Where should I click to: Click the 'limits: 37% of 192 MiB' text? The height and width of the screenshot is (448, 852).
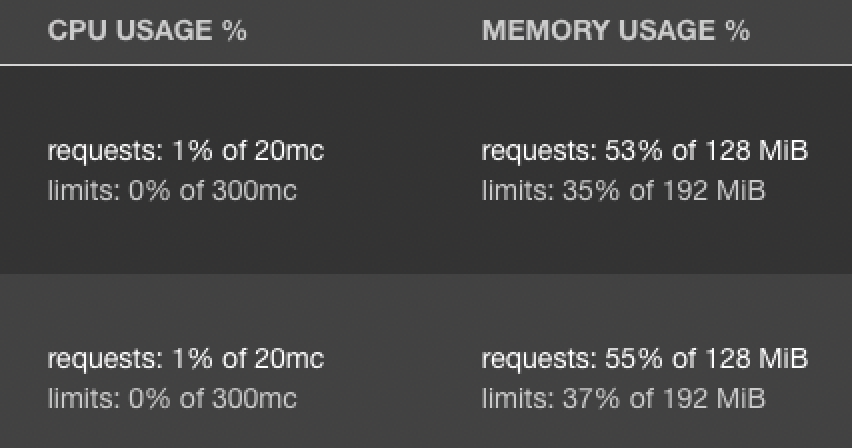[624, 399]
